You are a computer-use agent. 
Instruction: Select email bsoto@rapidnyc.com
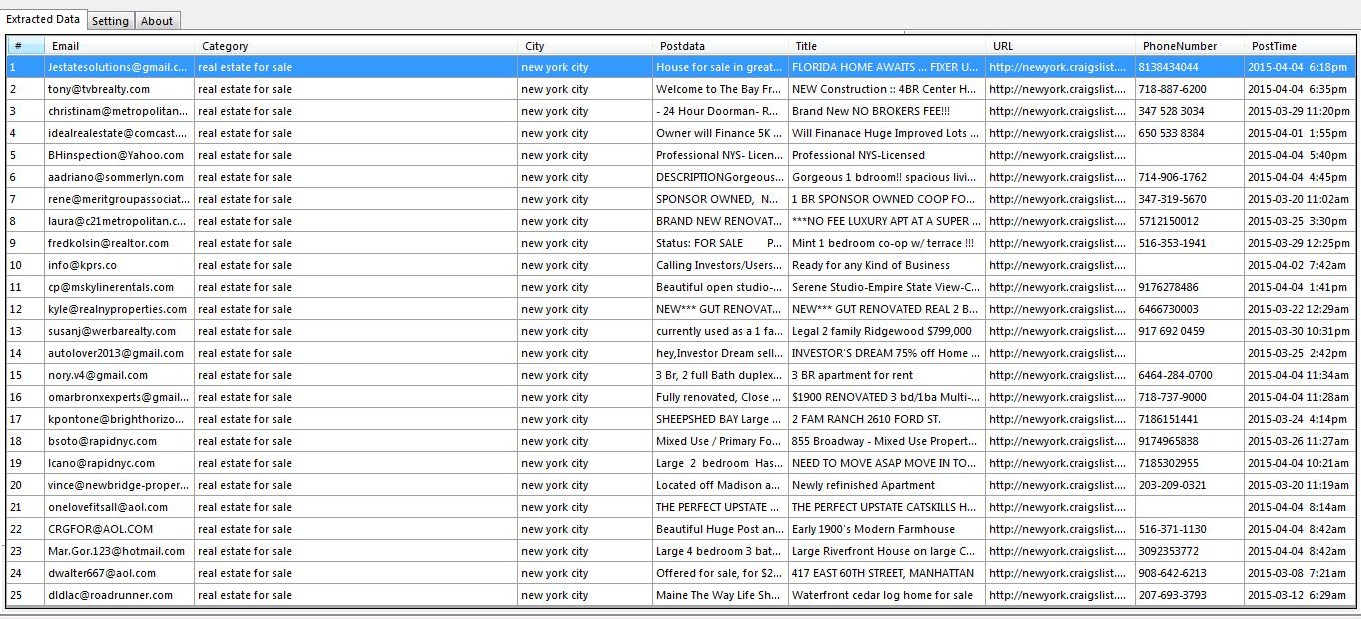102,441
